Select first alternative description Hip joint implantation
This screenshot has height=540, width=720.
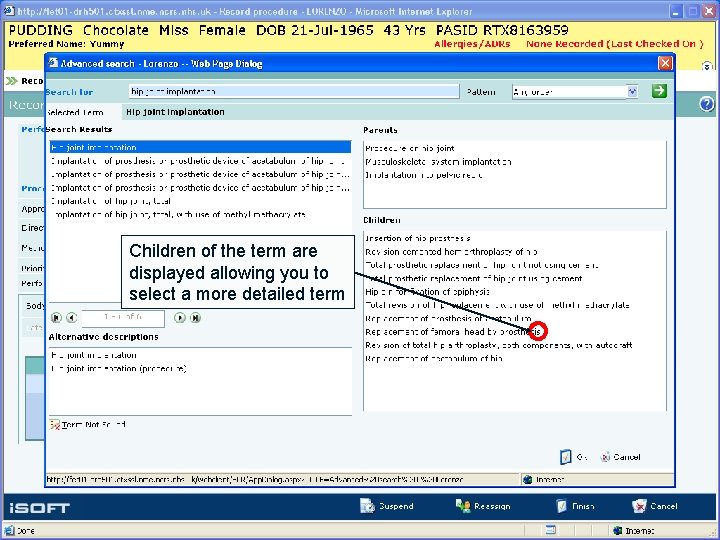94,355
